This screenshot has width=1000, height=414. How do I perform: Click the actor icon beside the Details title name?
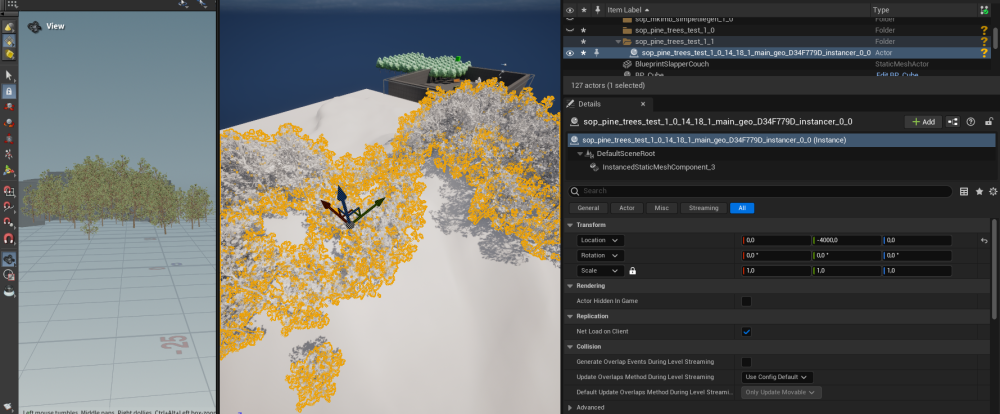tap(574, 122)
